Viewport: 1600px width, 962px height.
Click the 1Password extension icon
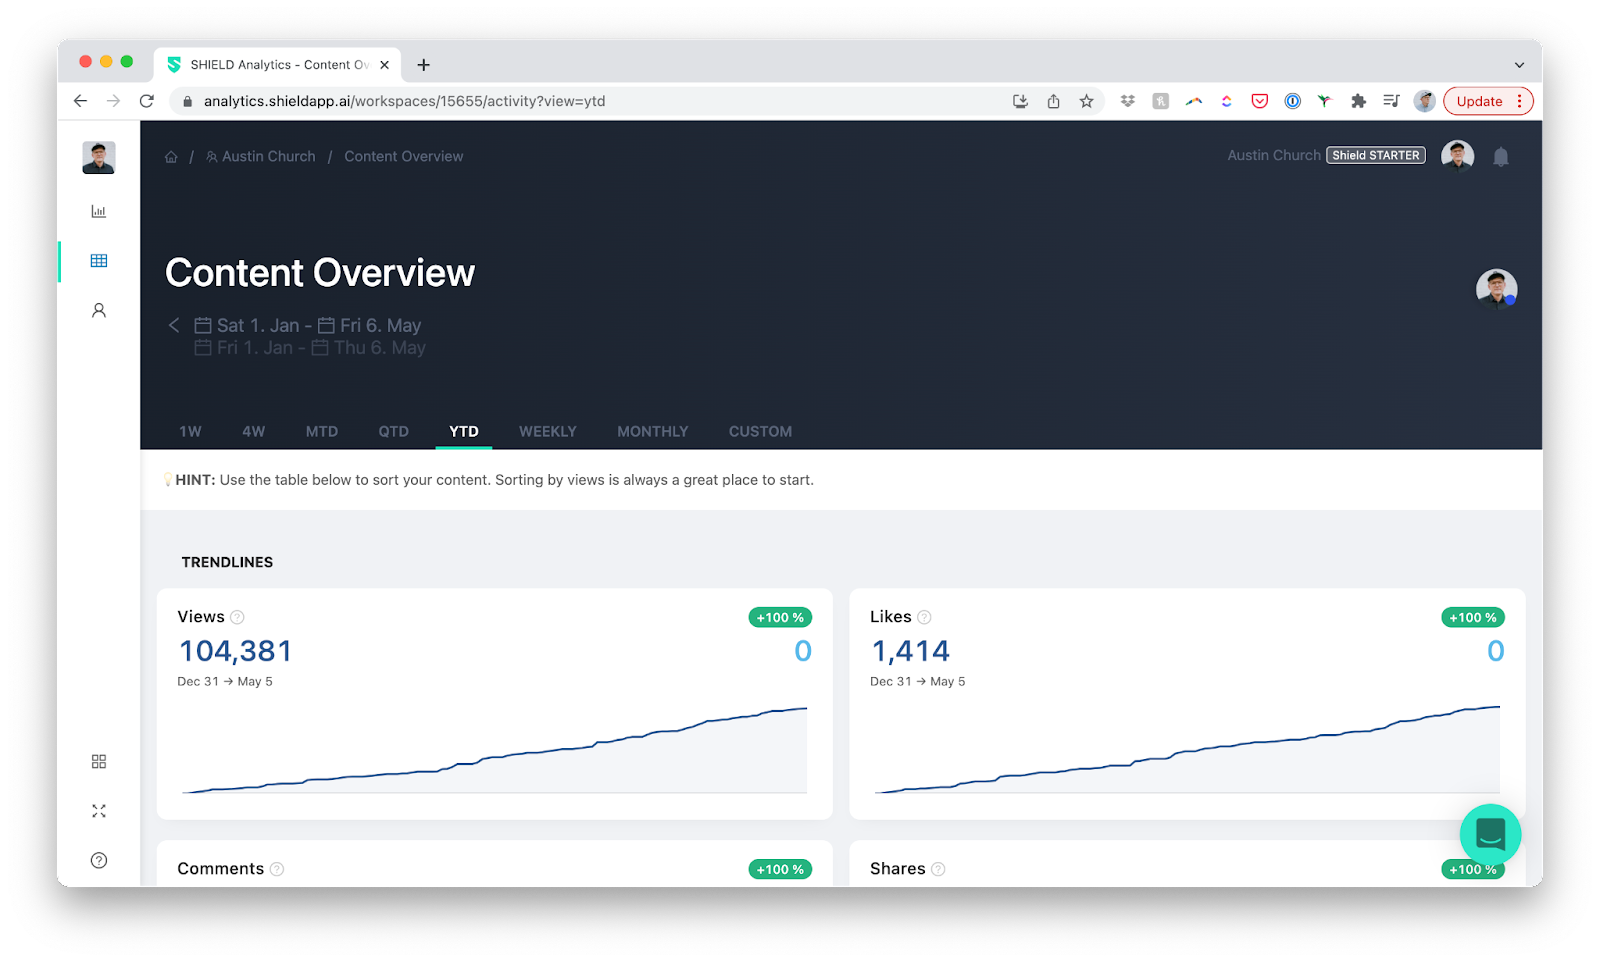point(1293,101)
